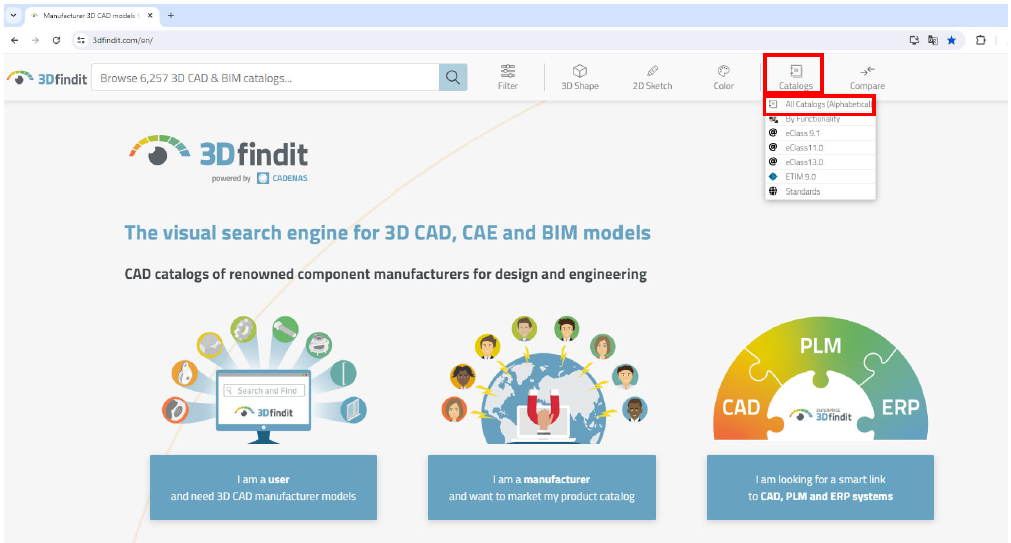This screenshot has height=543, width=1011.
Task: Open the 3D Shape search
Action: 580,77
